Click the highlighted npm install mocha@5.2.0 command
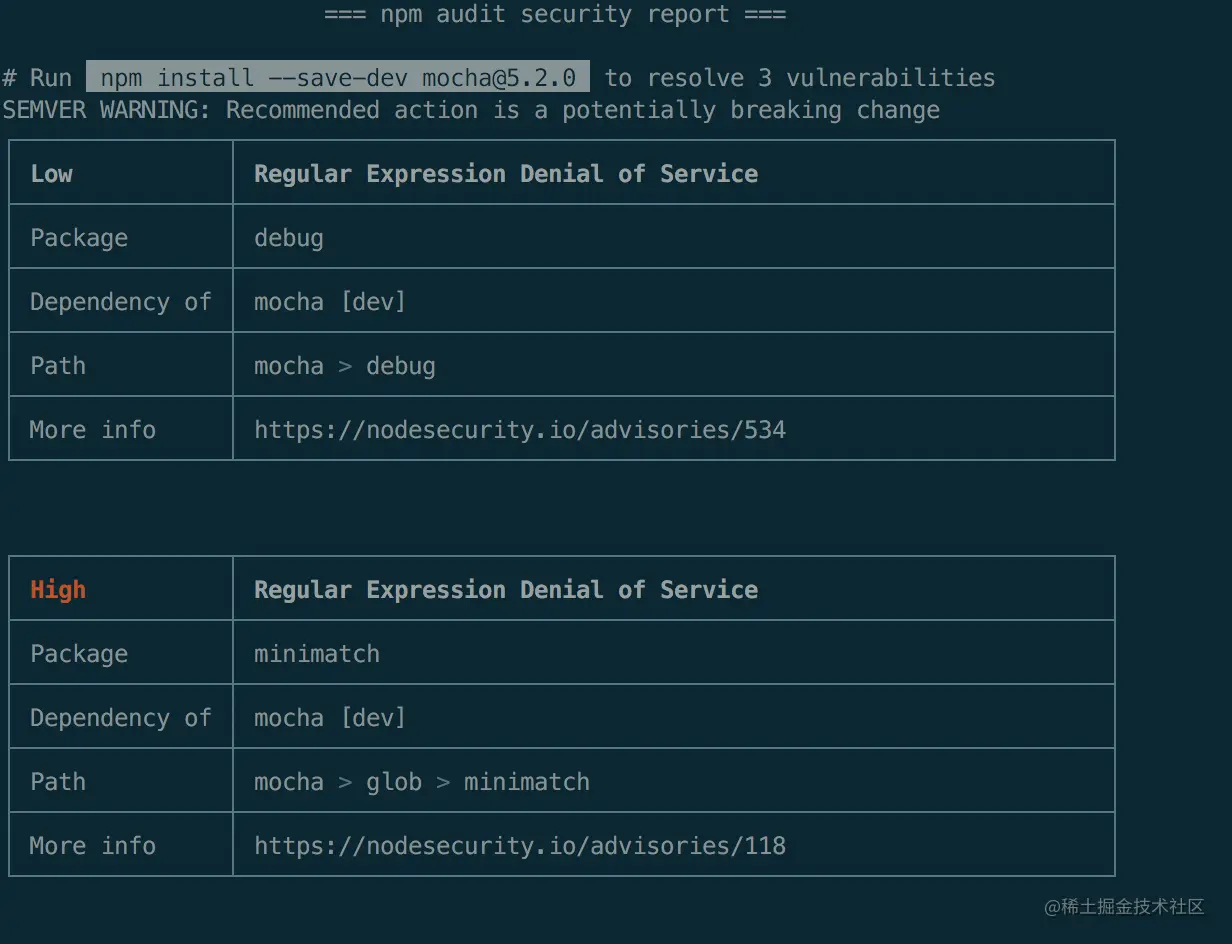The image size is (1232, 944). pyautogui.click(x=338, y=78)
